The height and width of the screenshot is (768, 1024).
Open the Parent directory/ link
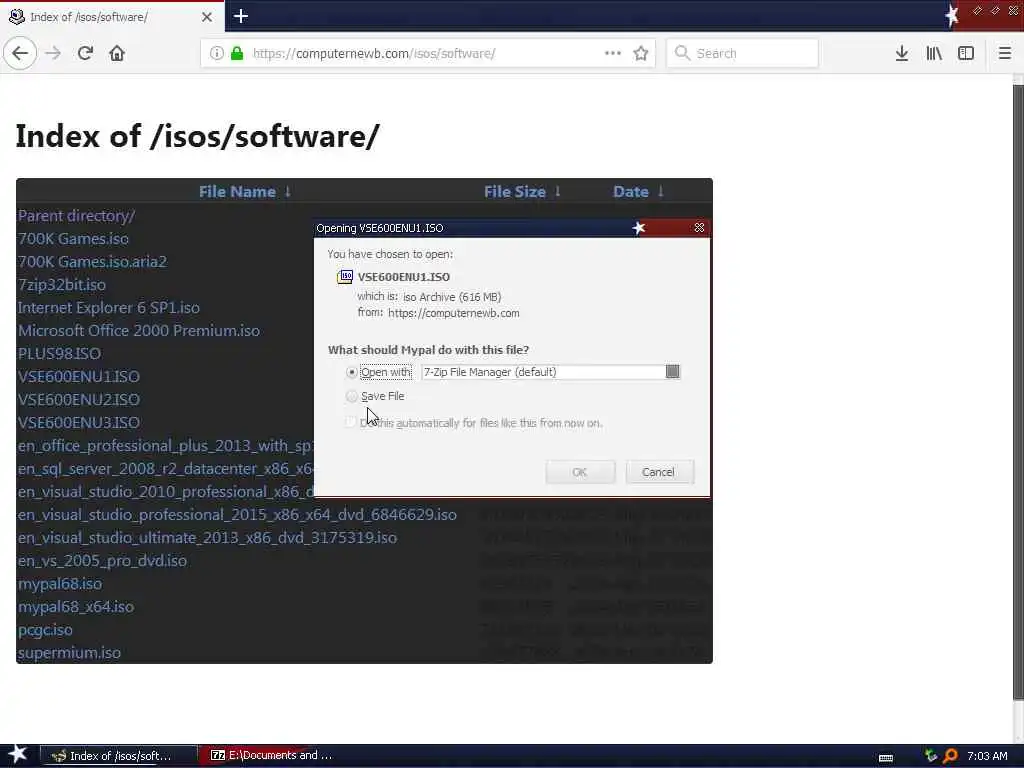coord(76,216)
